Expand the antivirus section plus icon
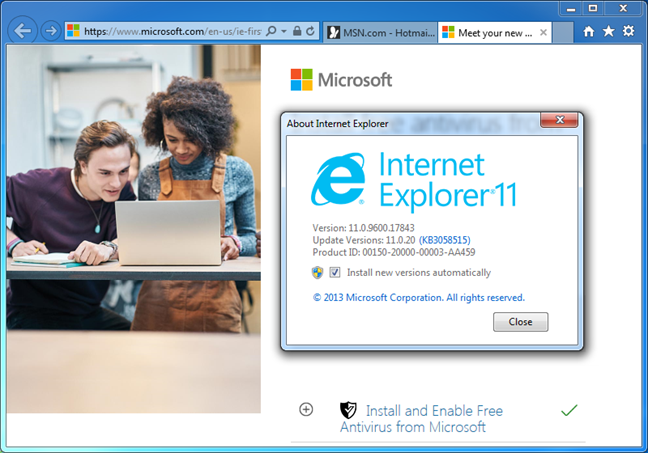The height and width of the screenshot is (453, 648). [306, 410]
